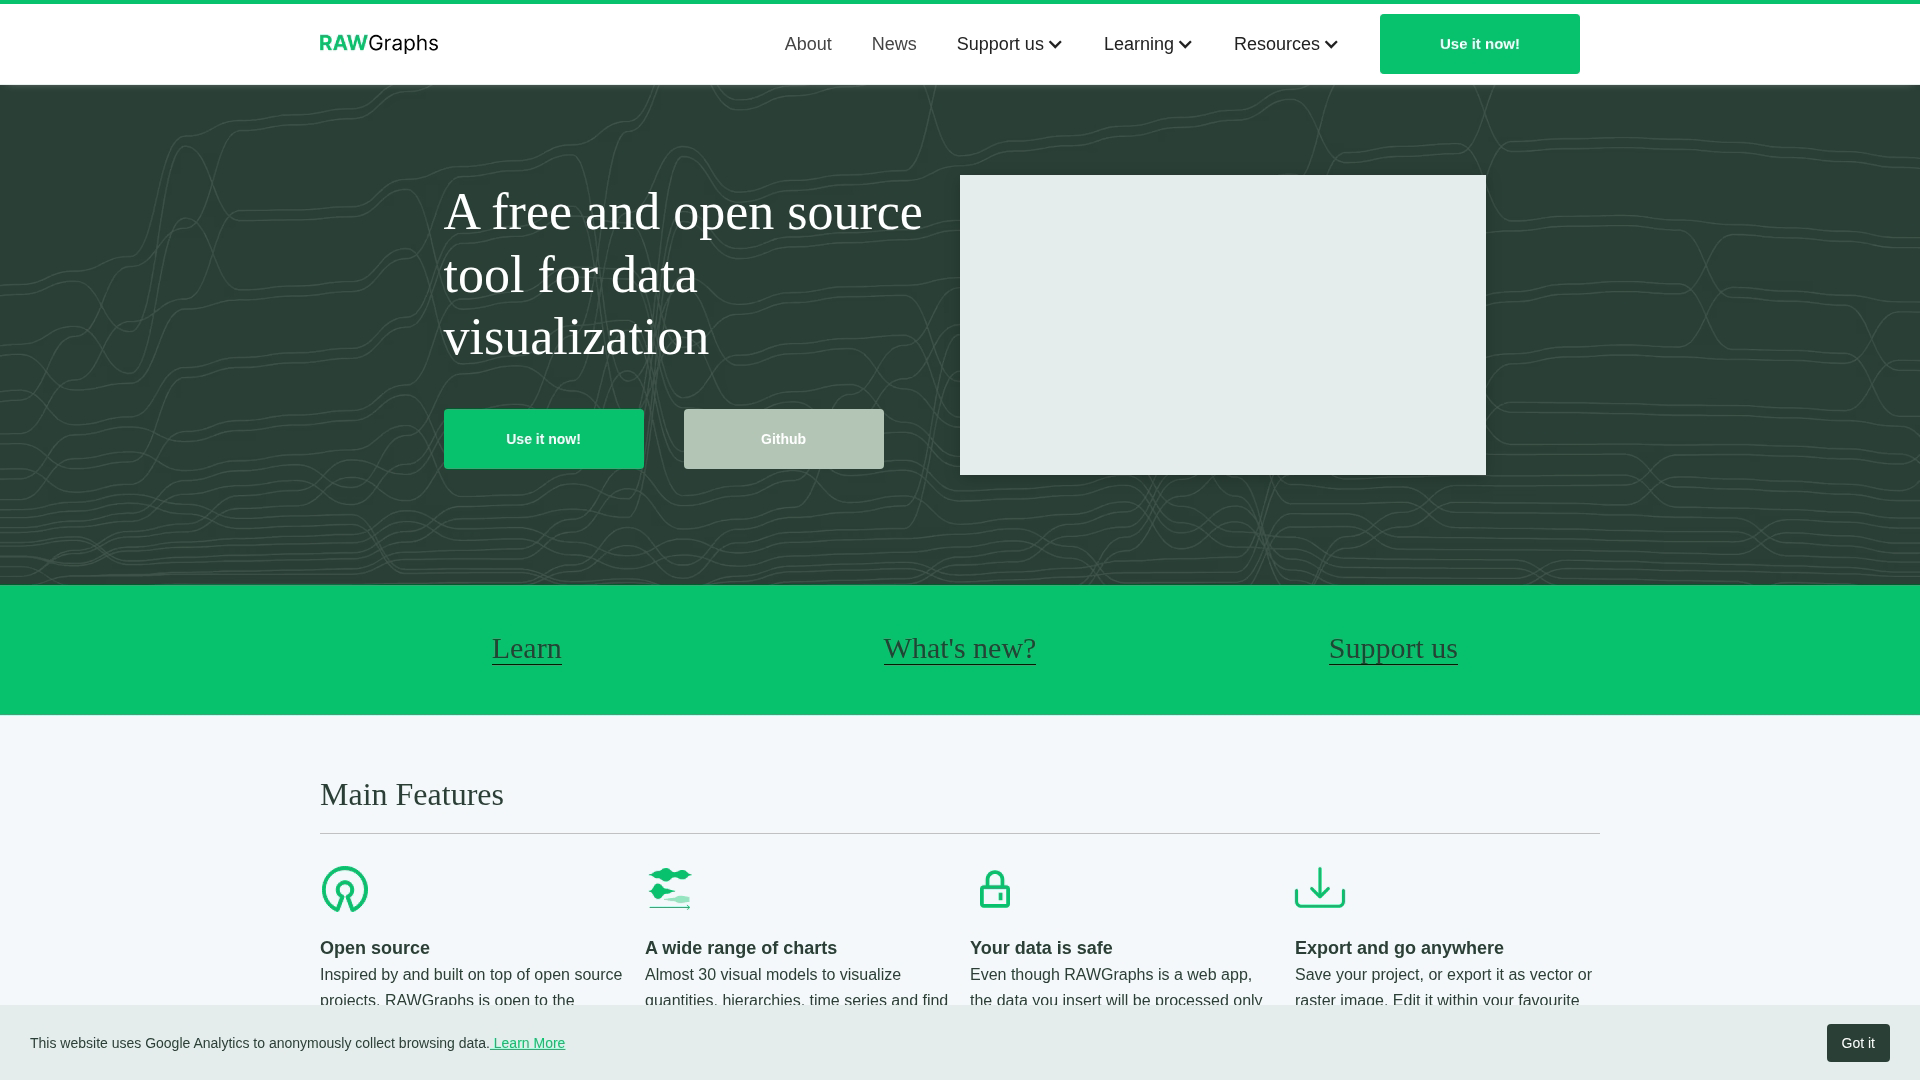Click the hero section Use it now! button
The width and height of the screenshot is (1920, 1080).
[544, 439]
